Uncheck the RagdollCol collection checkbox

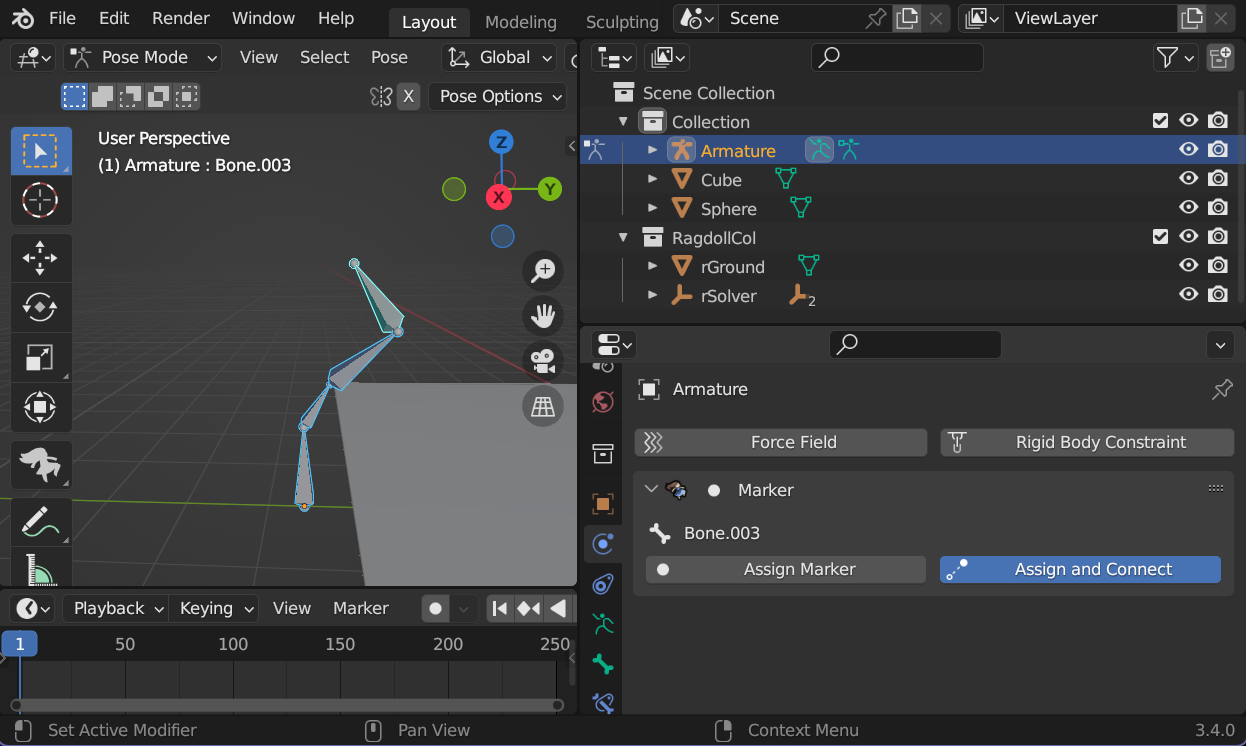(x=1160, y=237)
